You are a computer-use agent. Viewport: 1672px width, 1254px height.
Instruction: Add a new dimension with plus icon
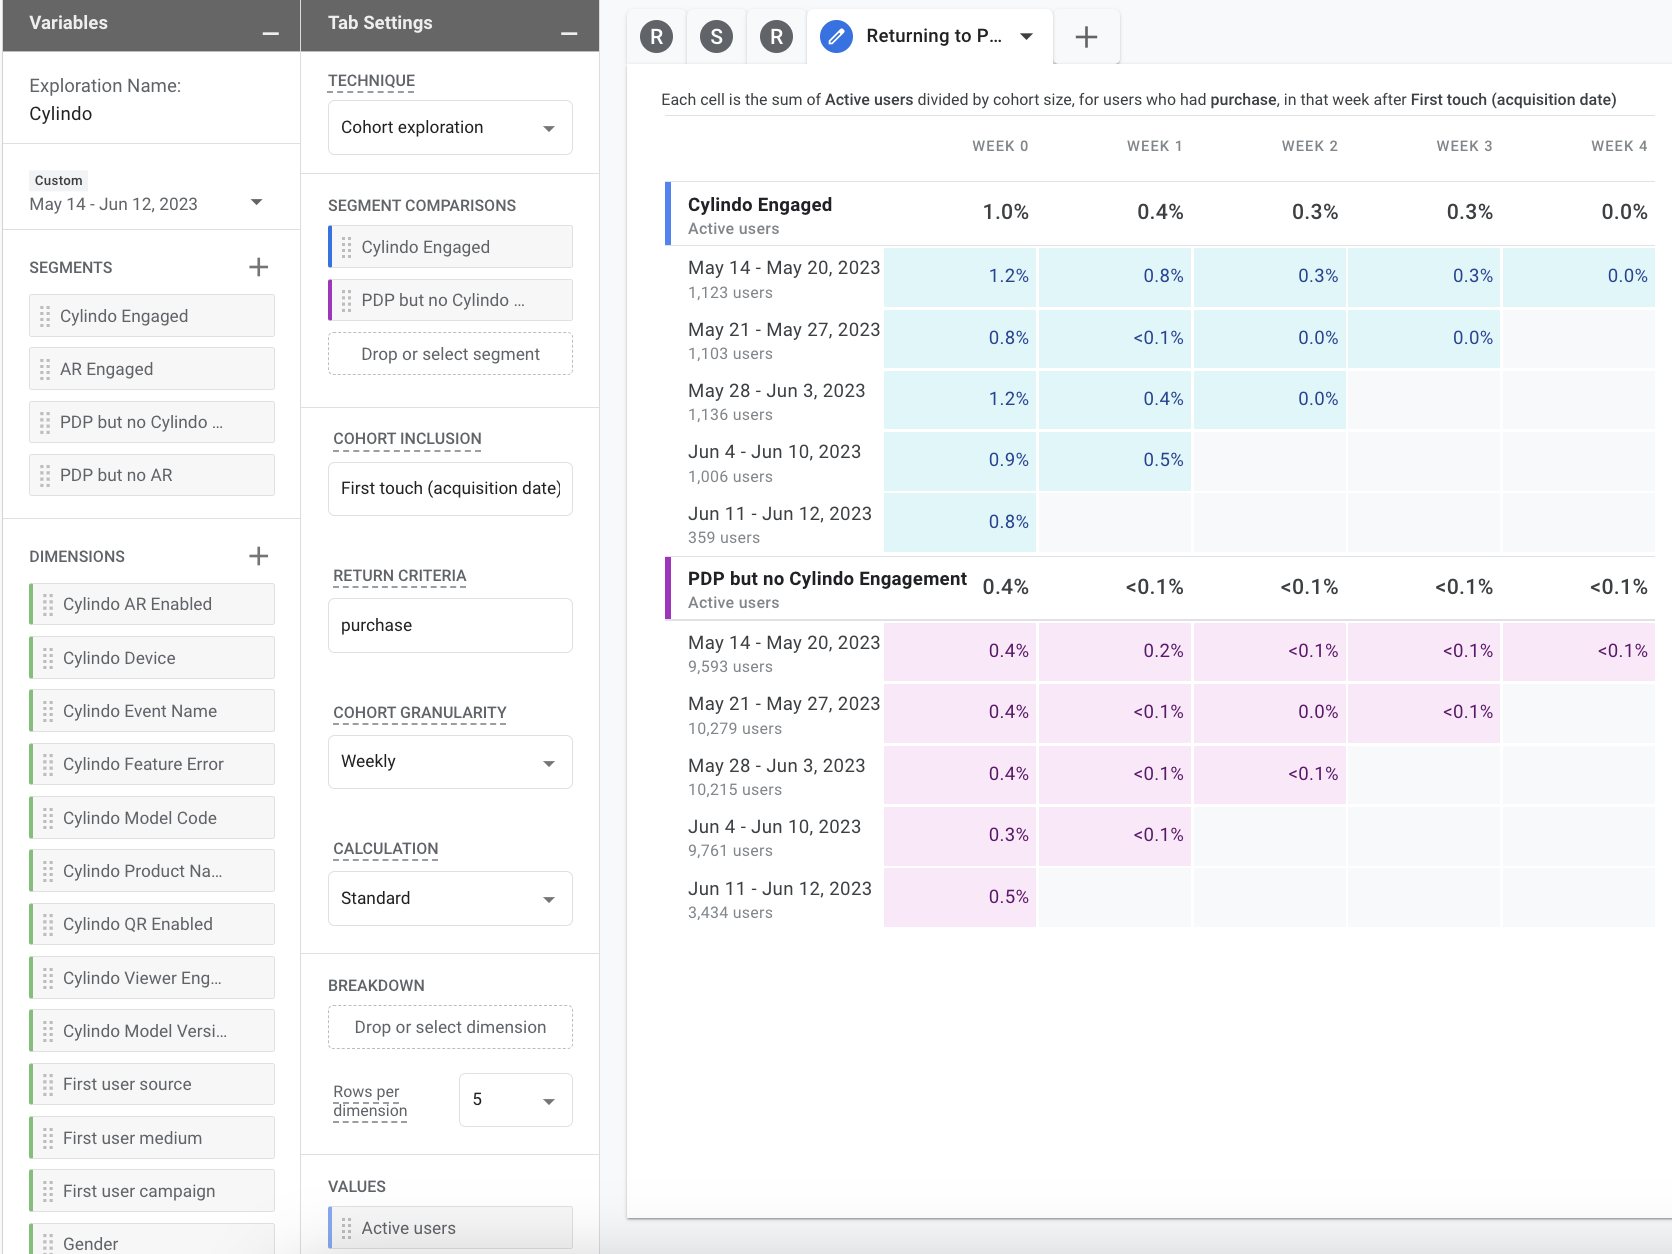pyautogui.click(x=258, y=556)
